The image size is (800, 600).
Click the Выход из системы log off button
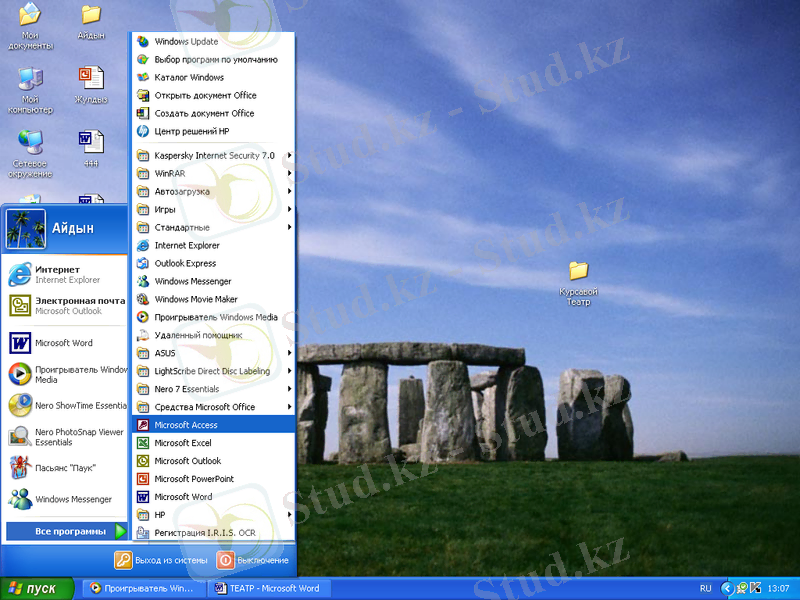click(160, 561)
